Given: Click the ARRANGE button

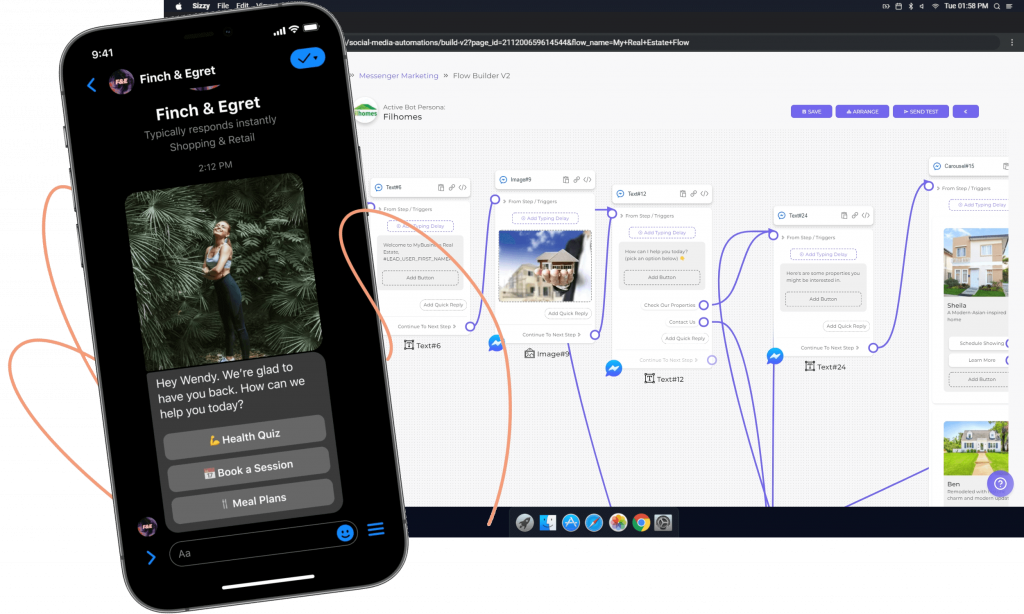Looking at the screenshot, I should (862, 112).
